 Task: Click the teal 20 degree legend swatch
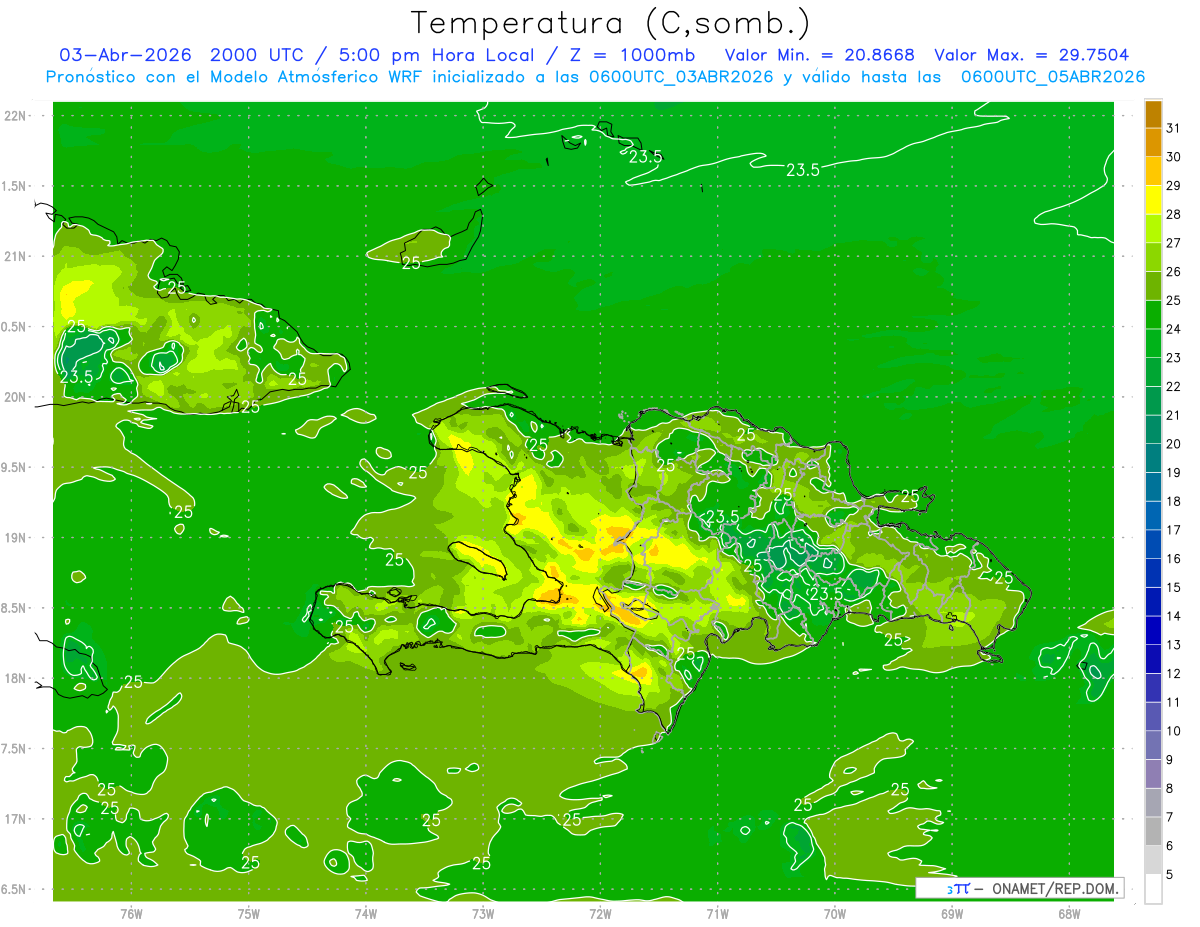click(1153, 430)
